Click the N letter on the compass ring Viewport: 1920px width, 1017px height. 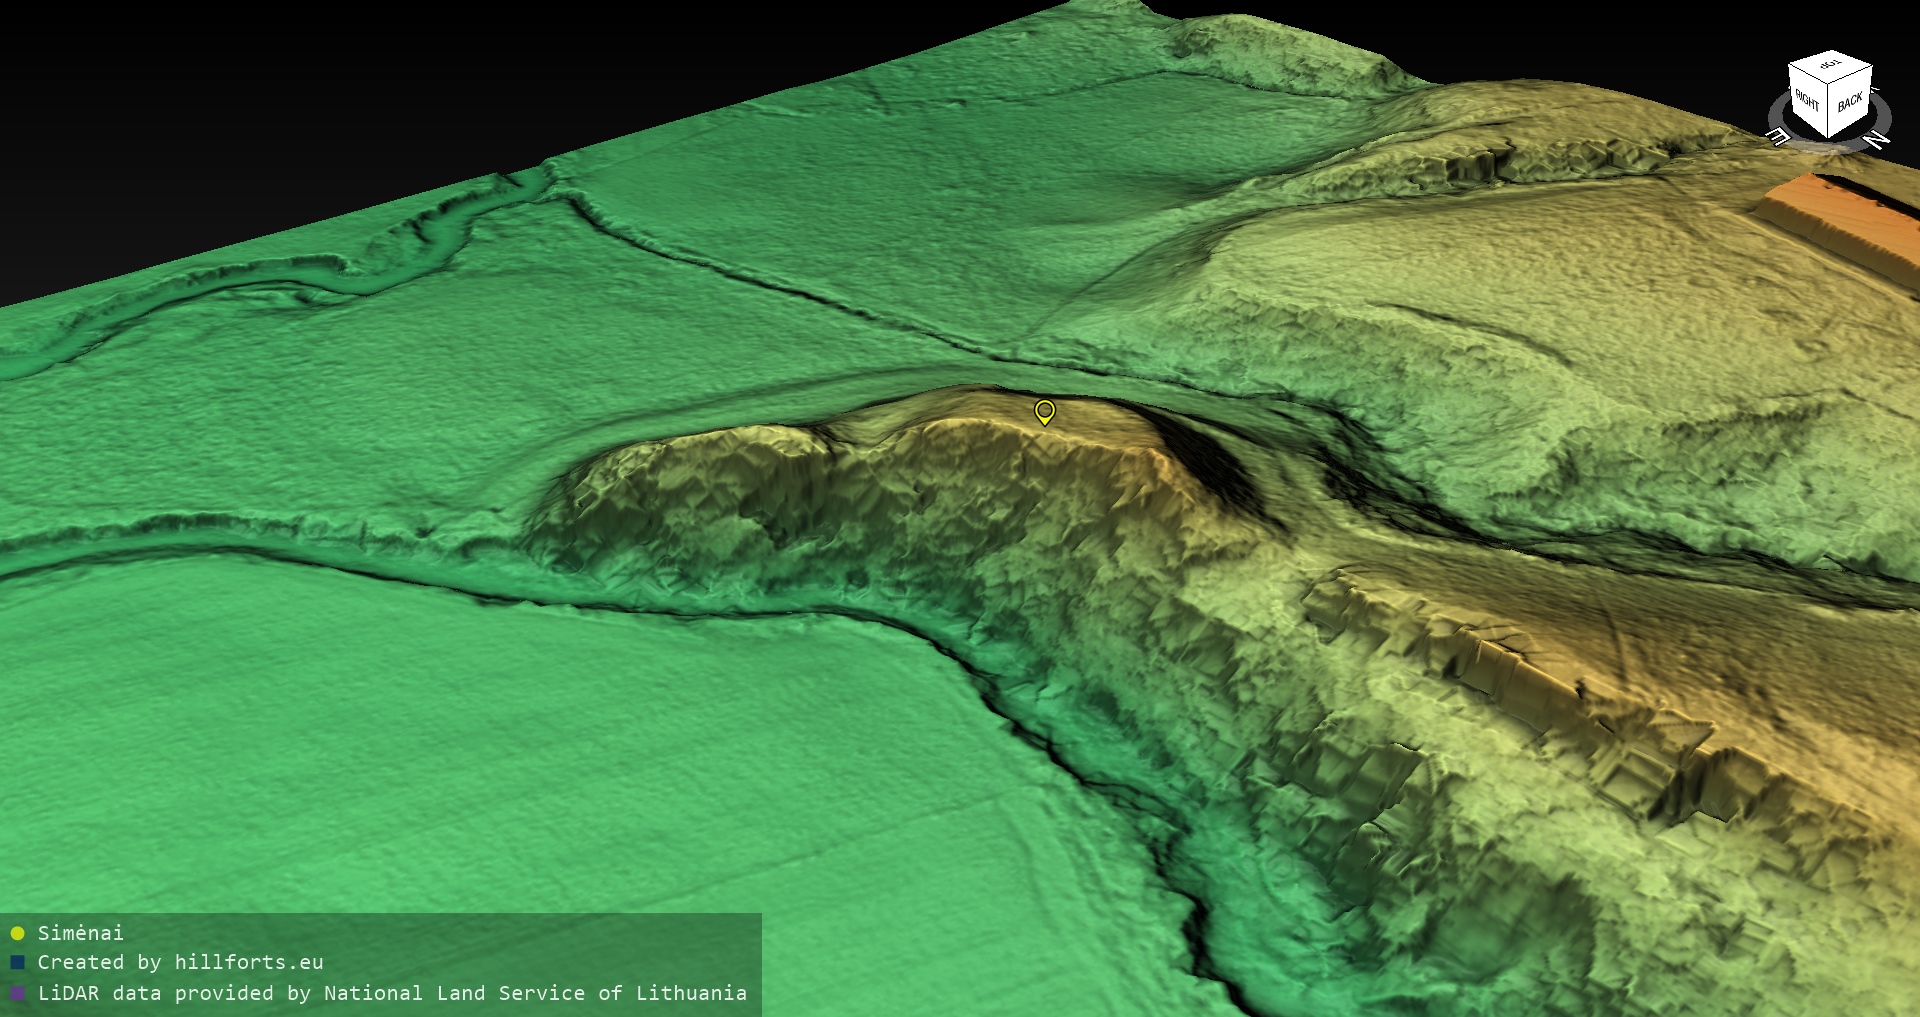point(1877,141)
